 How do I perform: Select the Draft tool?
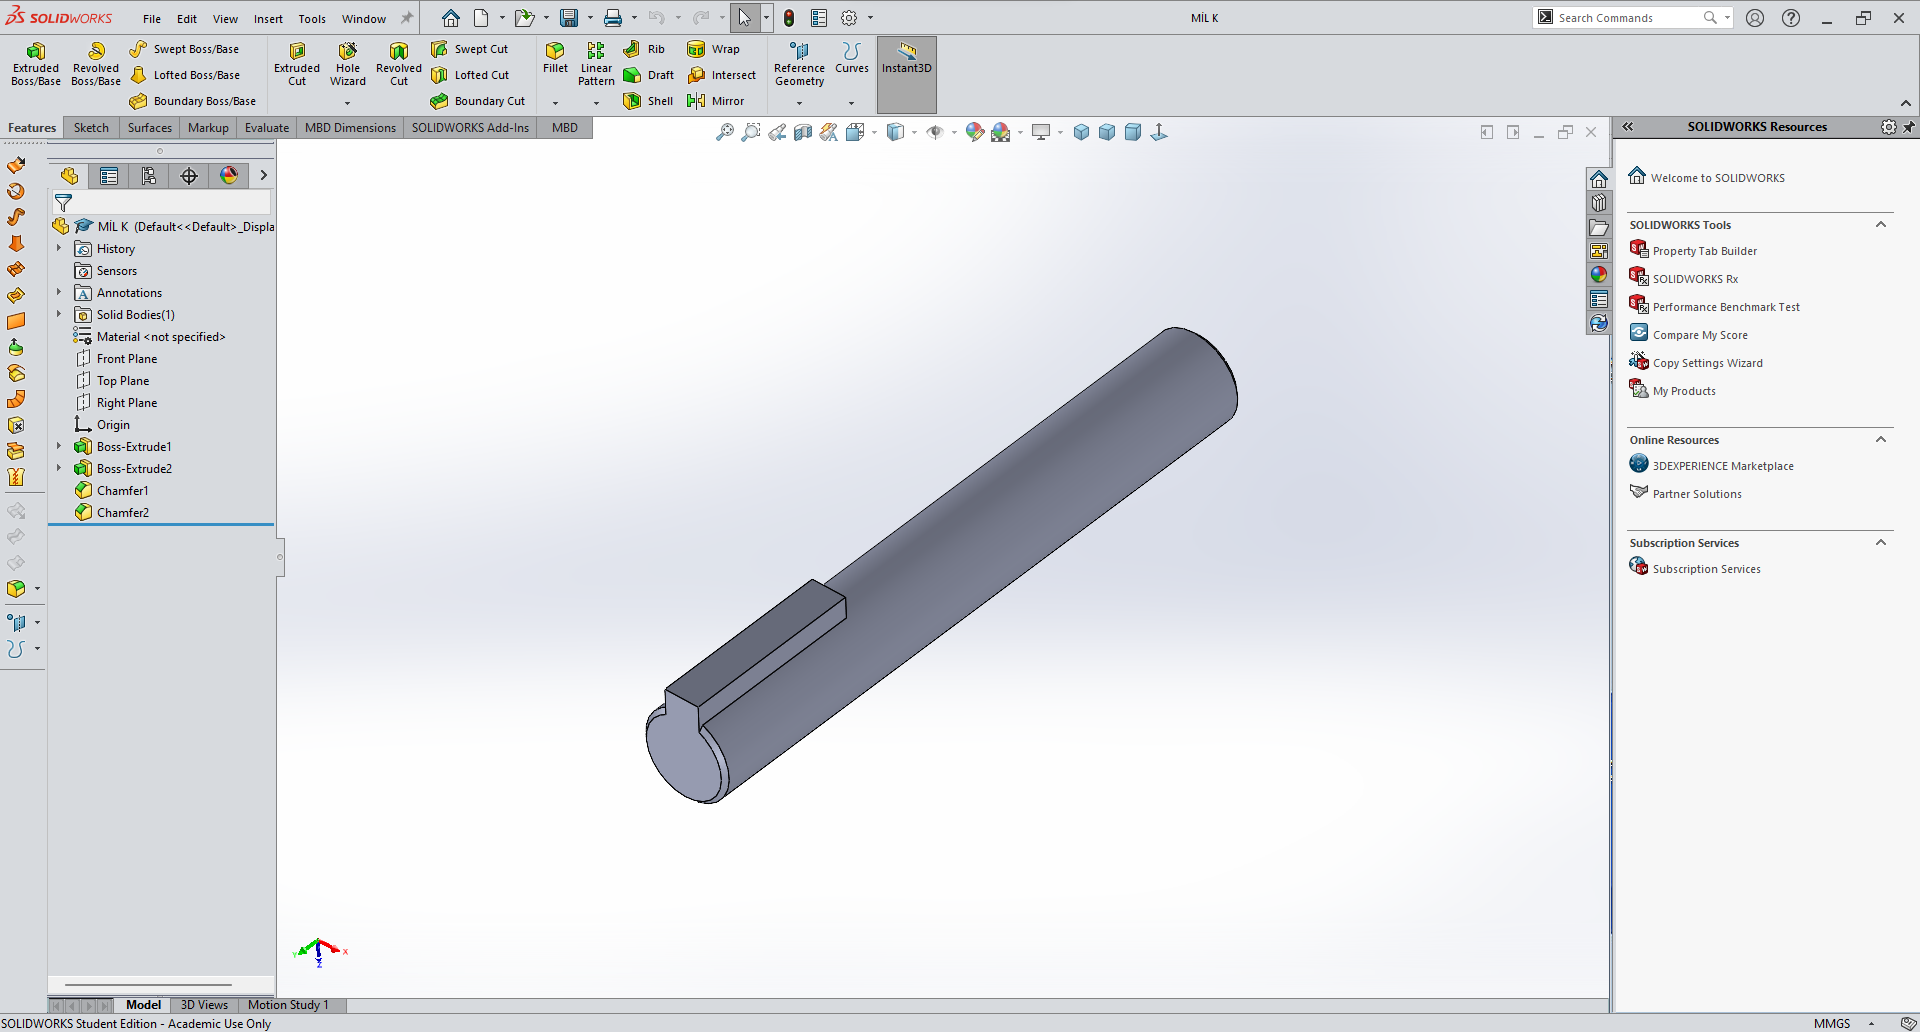tap(648, 75)
